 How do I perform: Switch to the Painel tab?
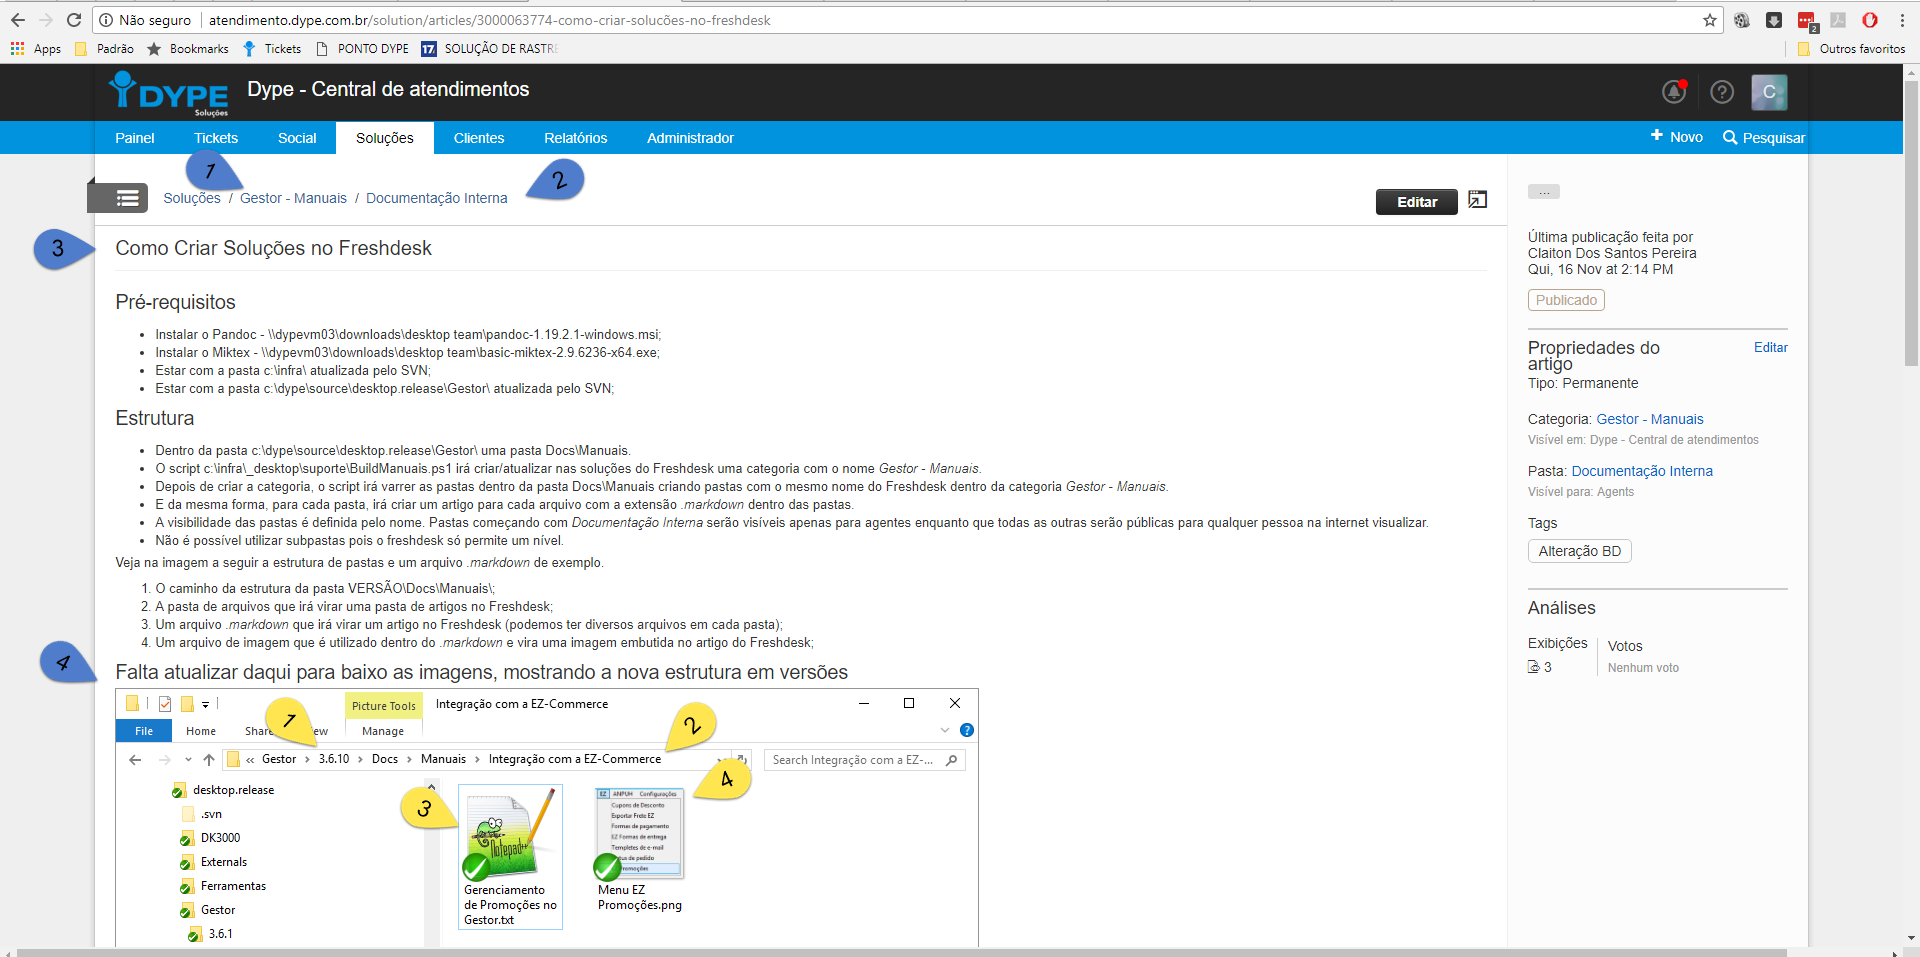pyautogui.click(x=135, y=138)
